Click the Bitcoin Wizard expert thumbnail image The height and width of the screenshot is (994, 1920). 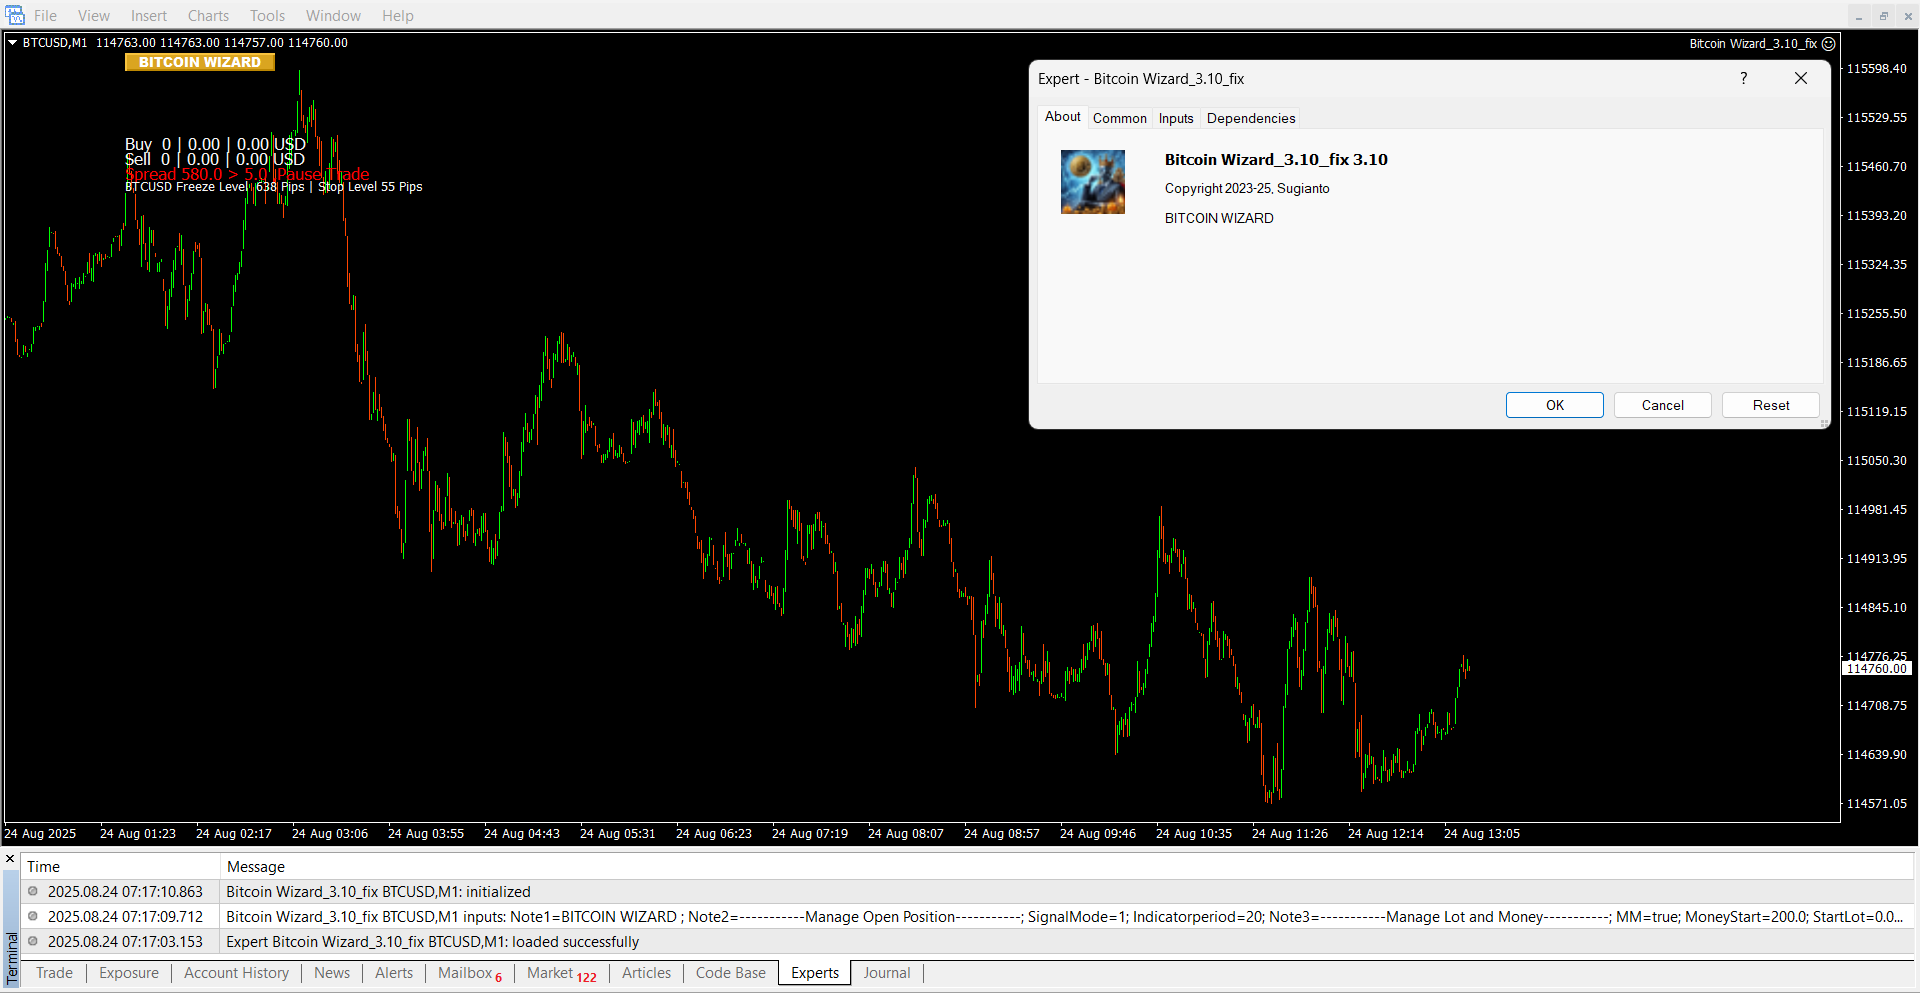(1092, 182)
